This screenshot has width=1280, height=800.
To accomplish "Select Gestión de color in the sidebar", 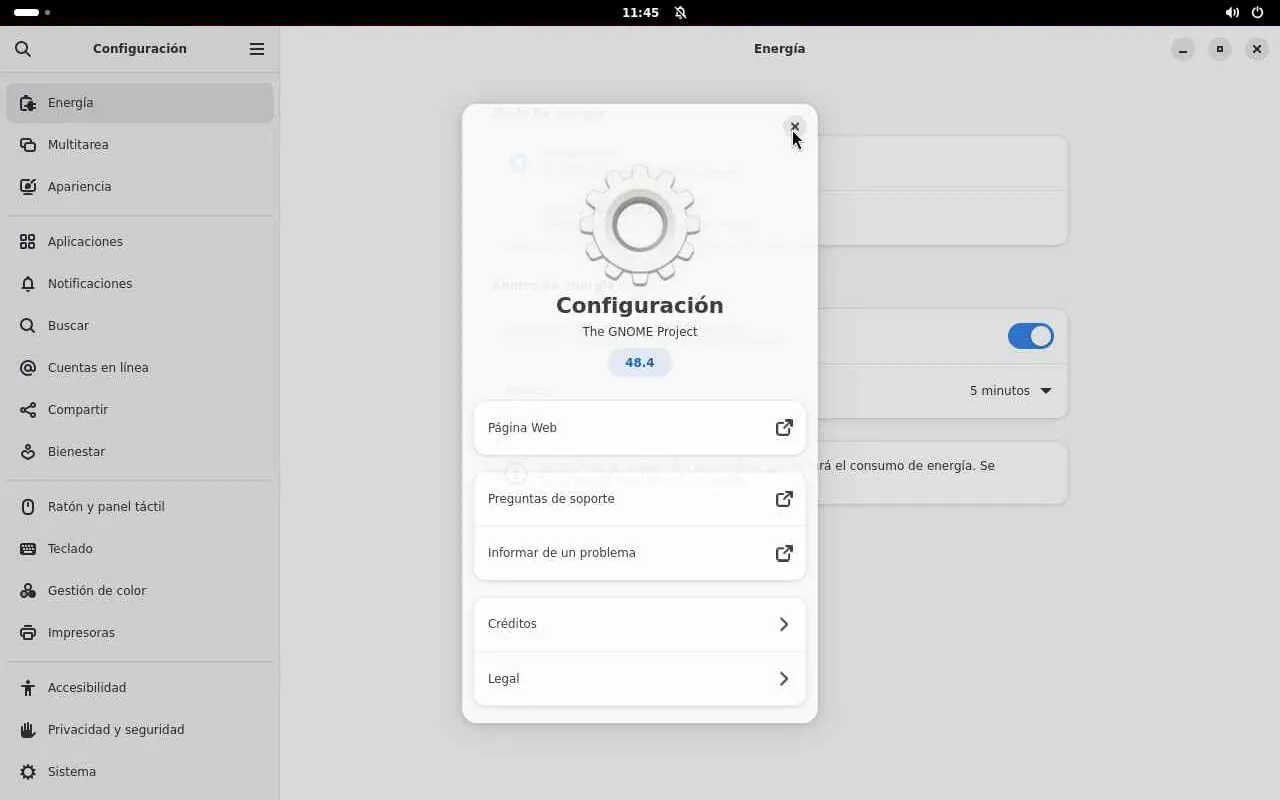I will coord(140,591).
